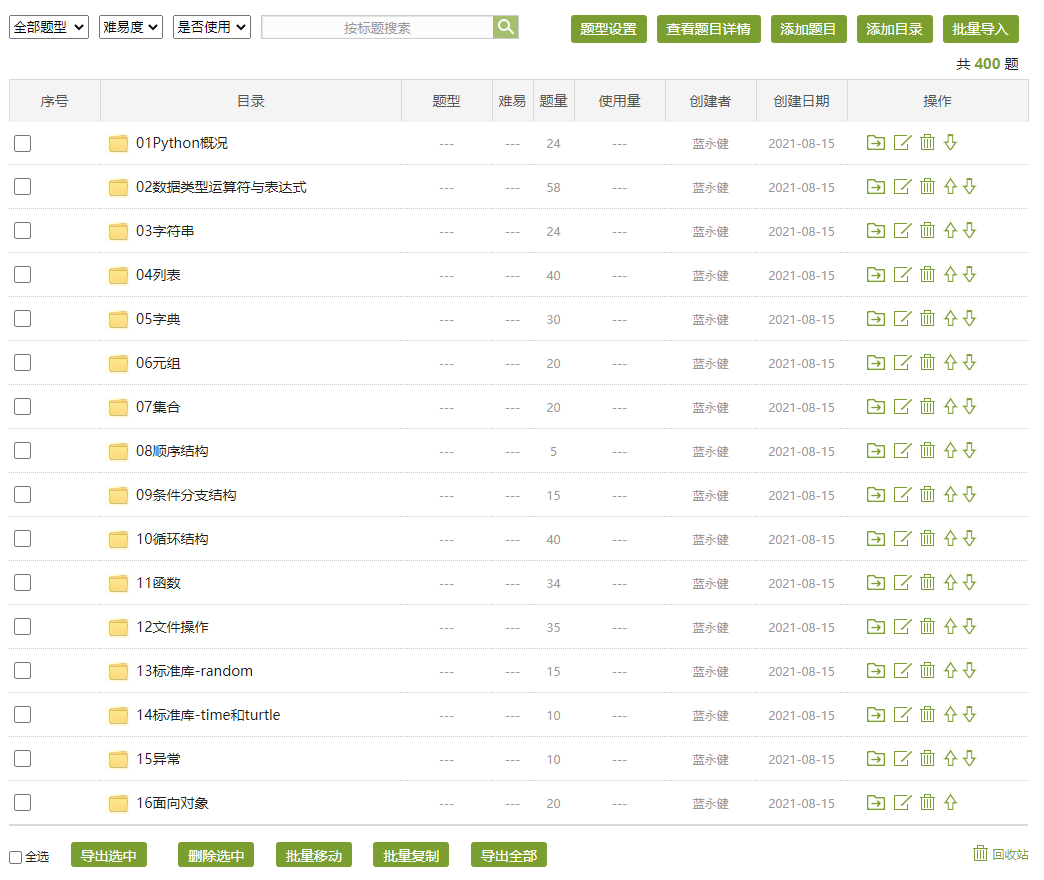Edit the 05字典 directory
The image size is (1044, 880).
(x=902, y=318)
